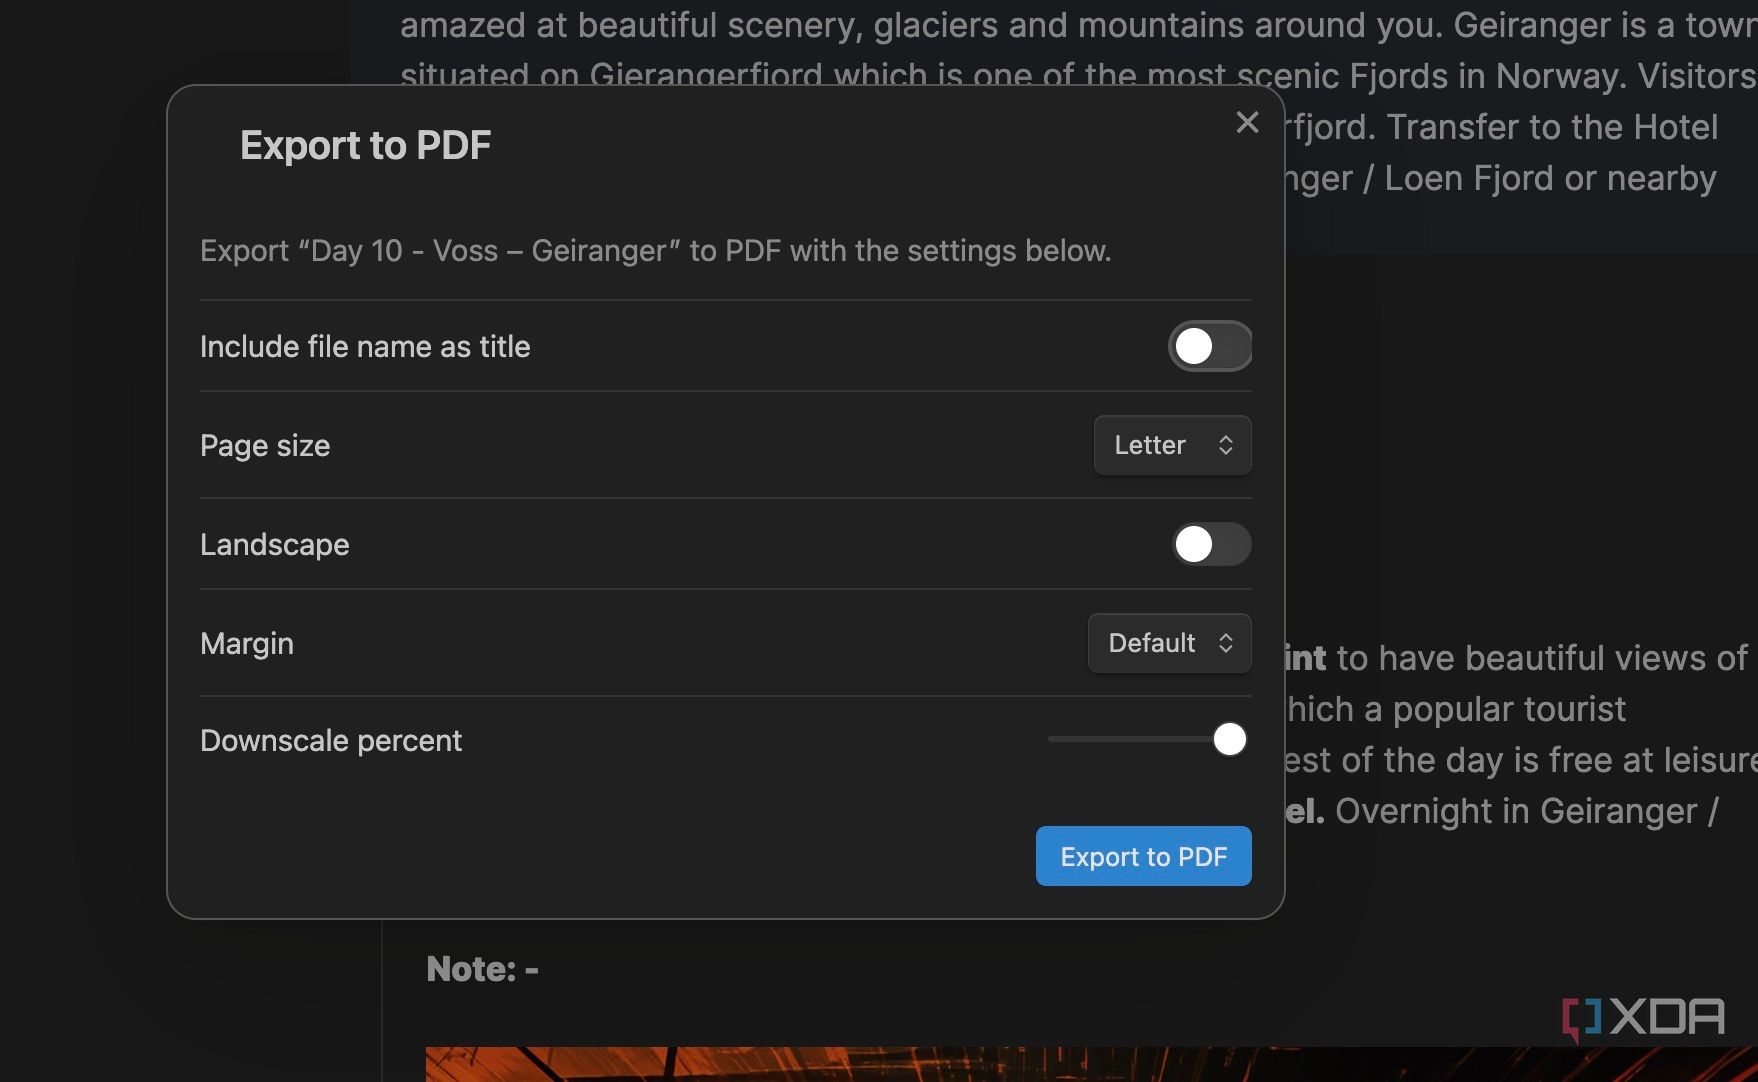
Task: Click the Downscale percent slider track
Action: (x=1130, y=739)
